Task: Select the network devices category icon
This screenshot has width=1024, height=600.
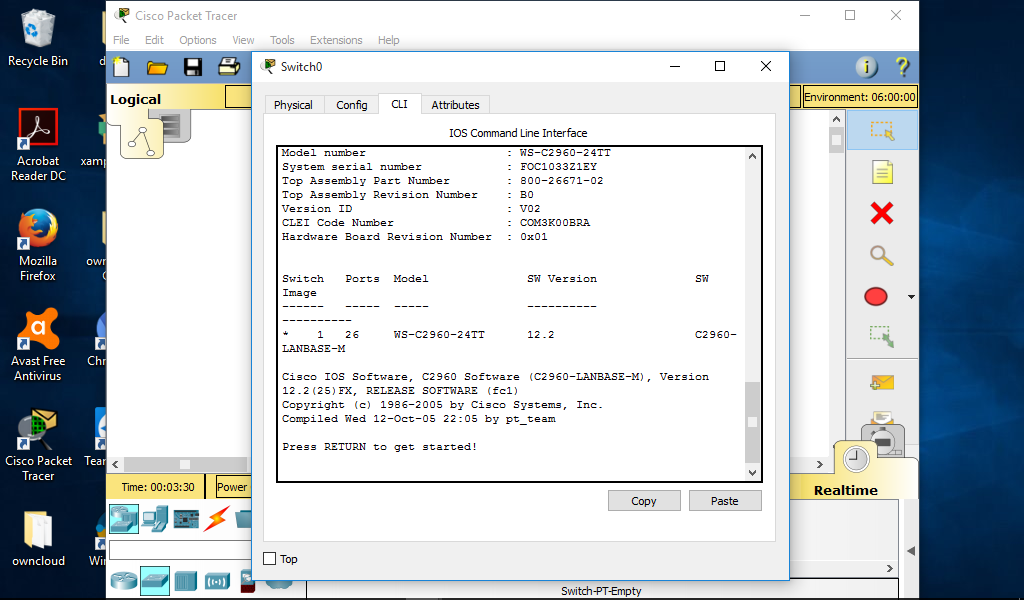Action: [123, 519]
